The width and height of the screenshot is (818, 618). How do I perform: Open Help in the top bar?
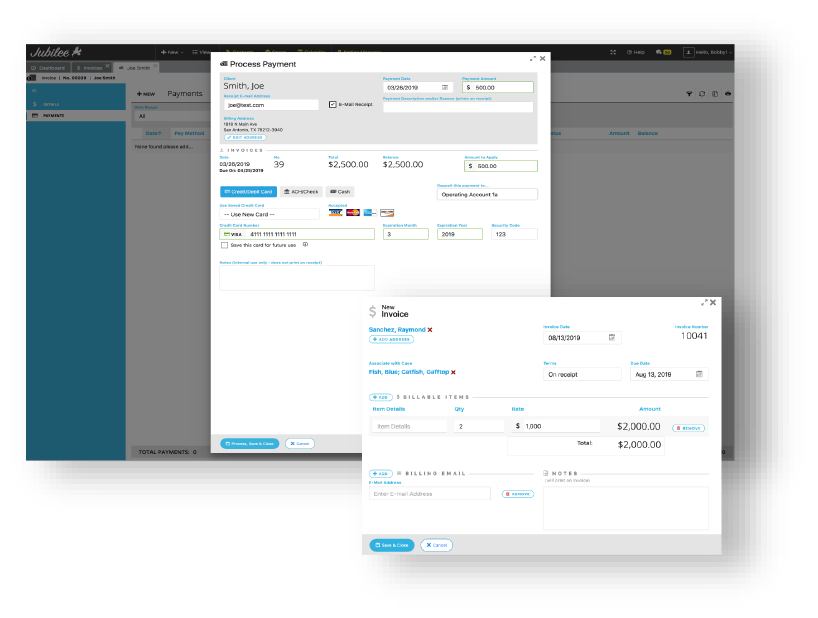[635, 52]
